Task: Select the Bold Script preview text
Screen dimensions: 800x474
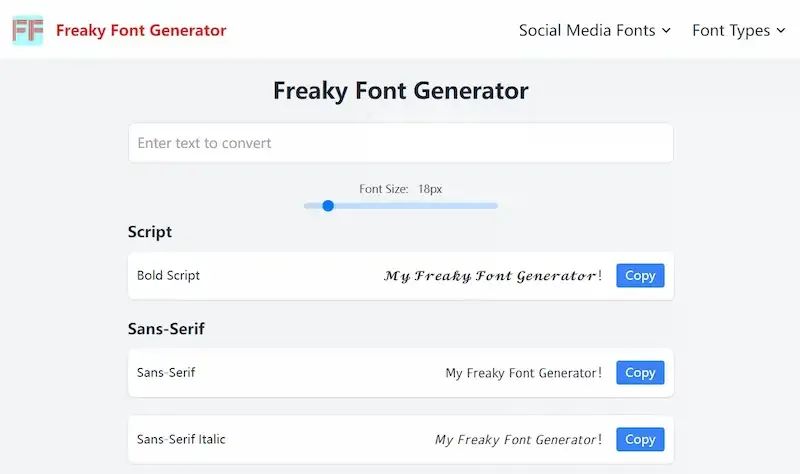Action: [493, 276]
